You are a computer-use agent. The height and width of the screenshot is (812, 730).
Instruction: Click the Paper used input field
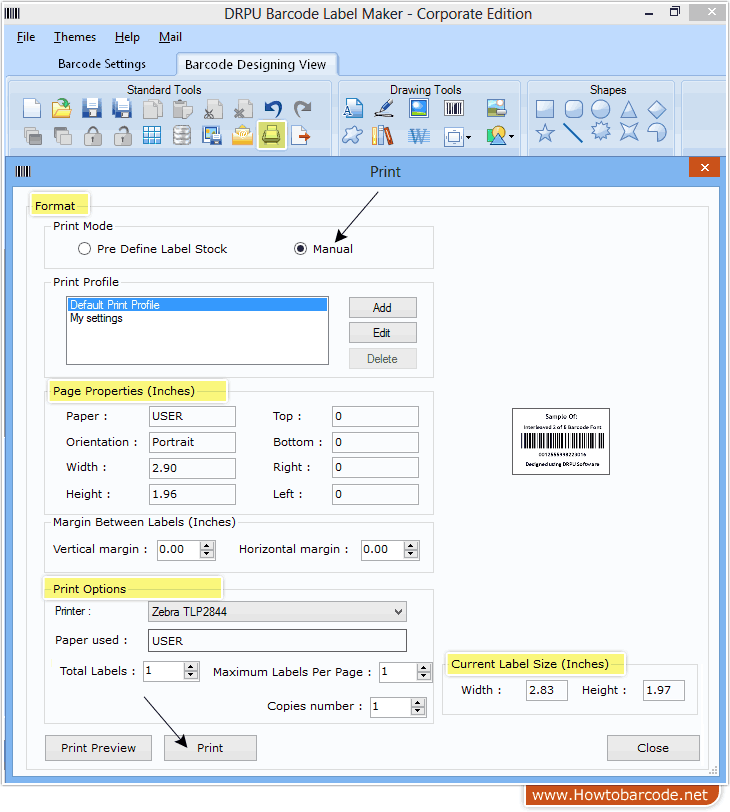pos(277,641)
